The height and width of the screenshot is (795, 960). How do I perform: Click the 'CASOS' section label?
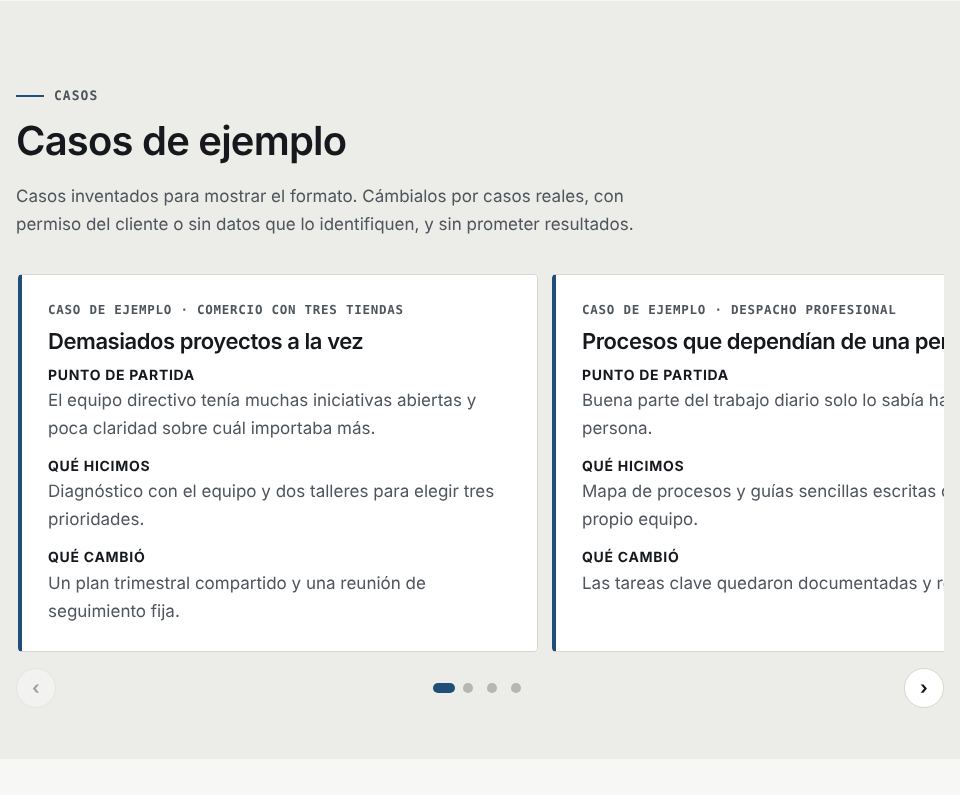[75, 96]
